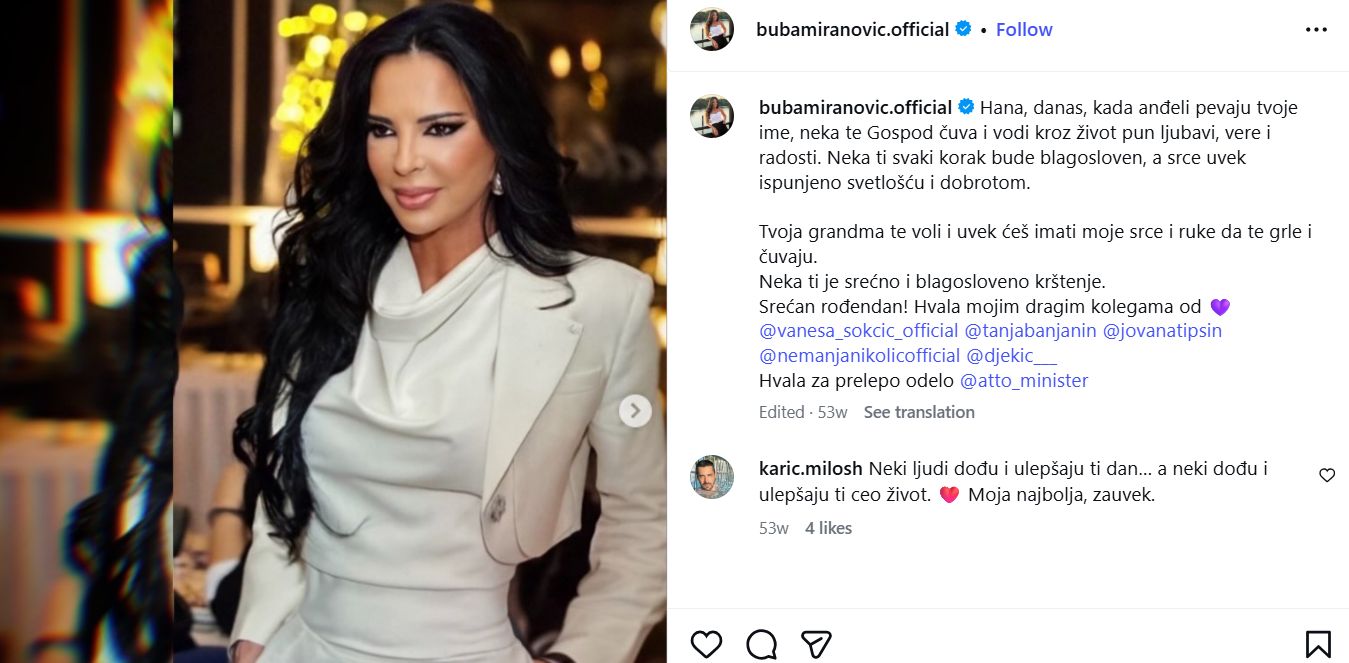Share the post with the paper plane icon
The width and height of the screenshot is (1349, 663).
click(x=816, y=644)
